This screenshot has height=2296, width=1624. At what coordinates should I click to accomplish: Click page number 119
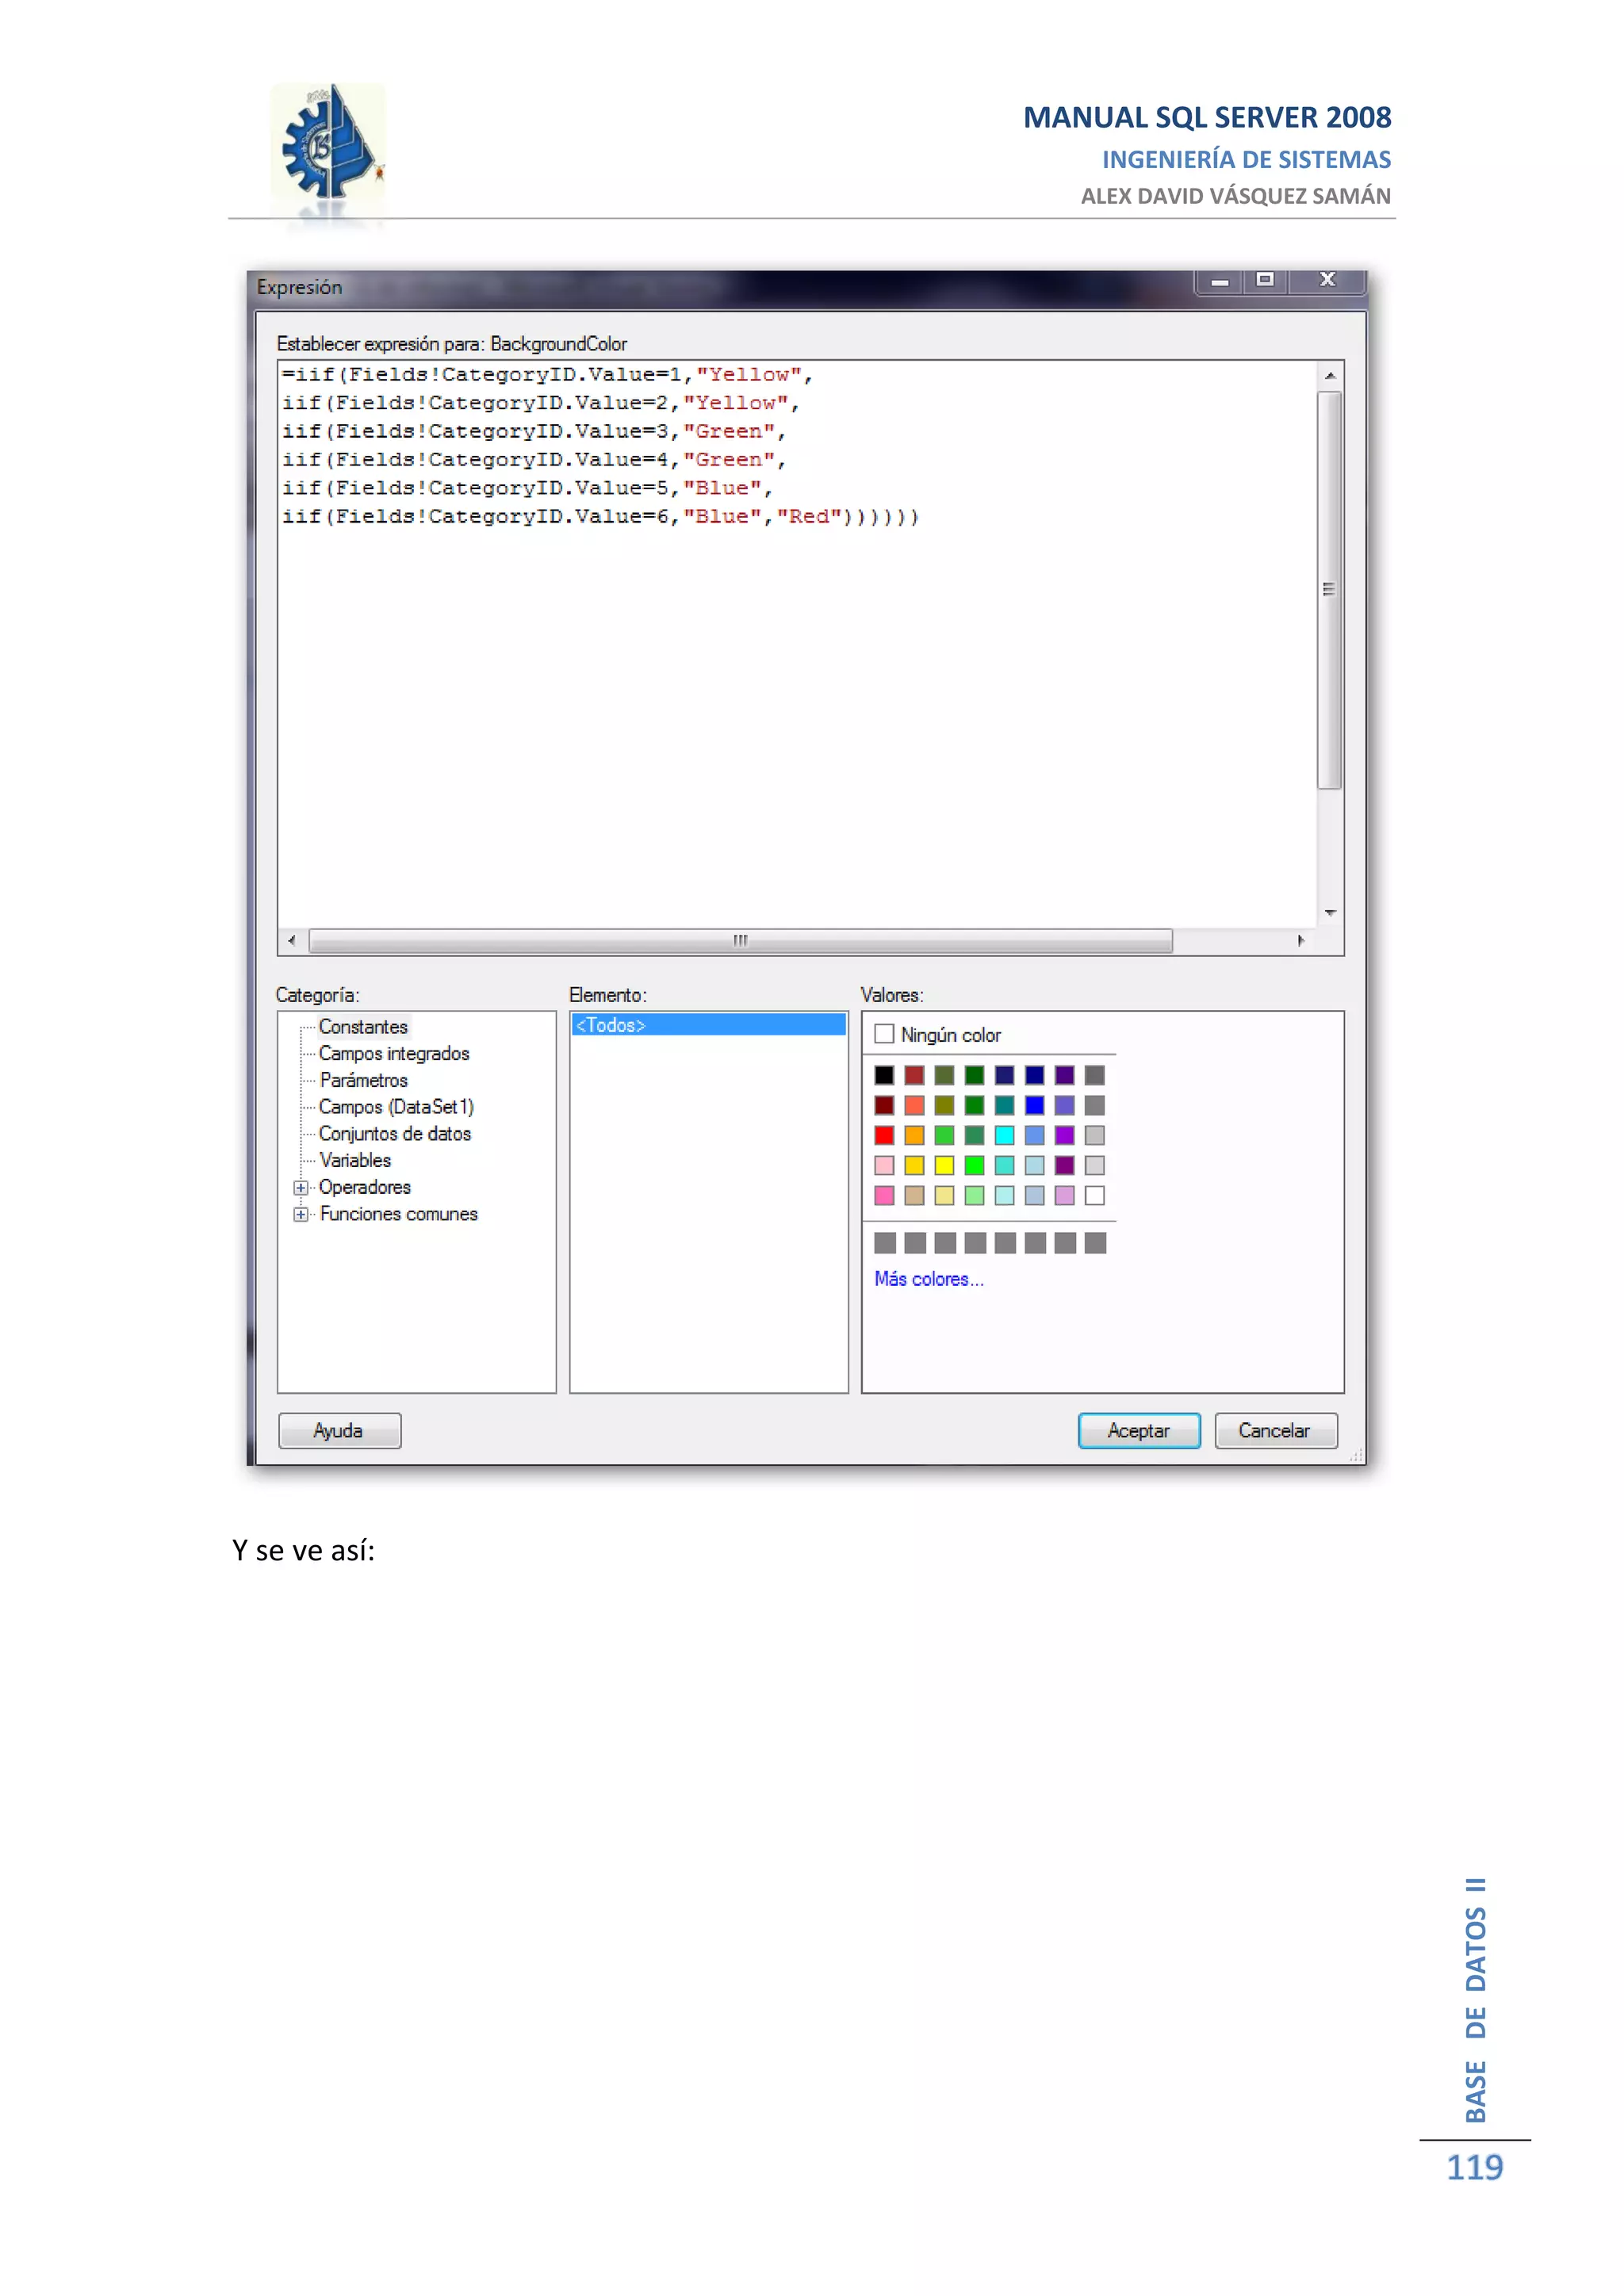tap(1475, 2168)
